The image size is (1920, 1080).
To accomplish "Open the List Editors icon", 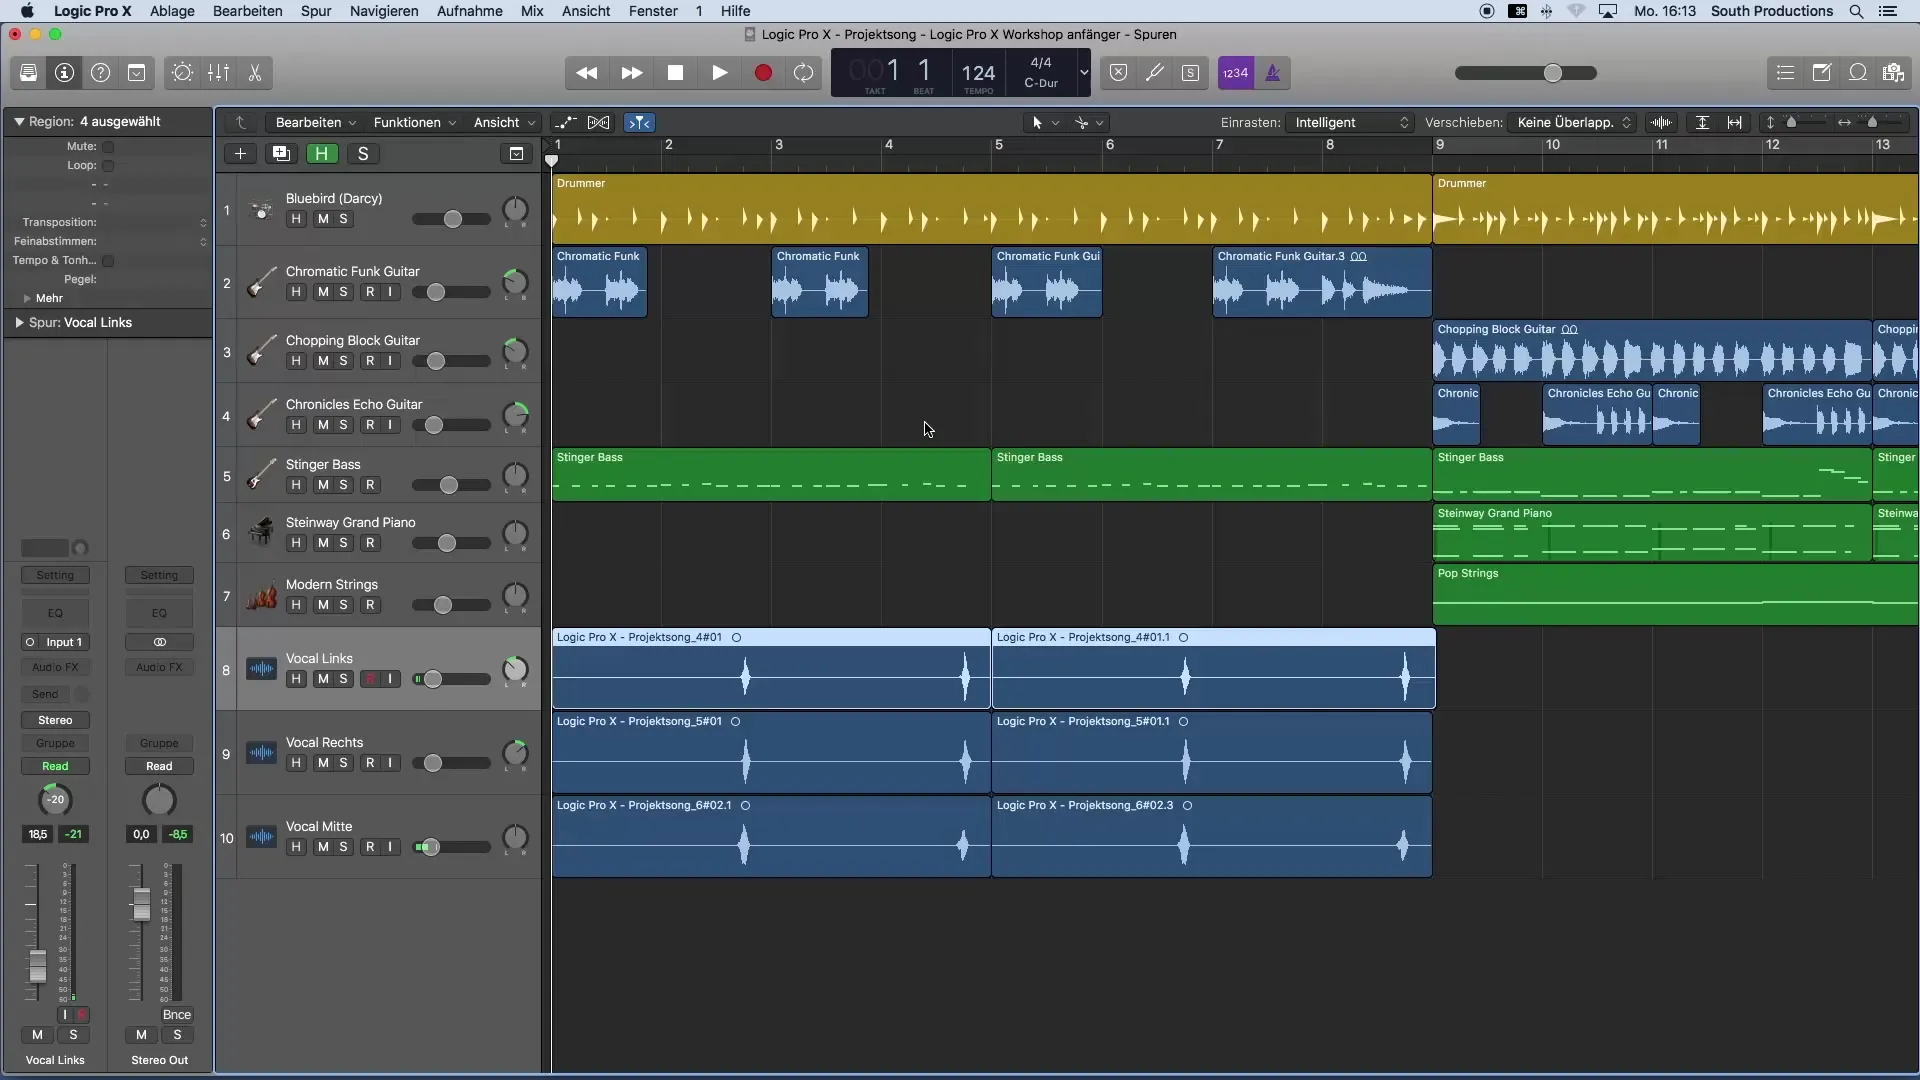I will pyautogui.click(x=1785, y=73).
